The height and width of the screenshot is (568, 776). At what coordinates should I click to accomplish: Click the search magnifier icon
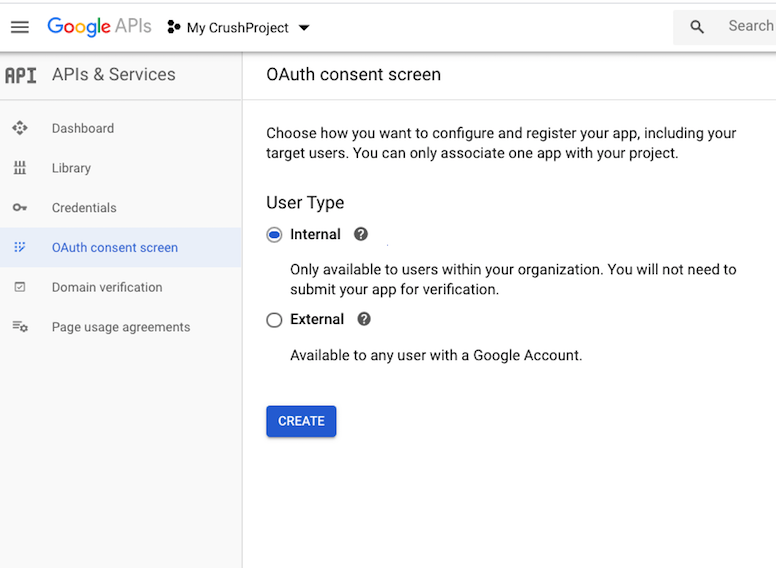pos(697,27)
